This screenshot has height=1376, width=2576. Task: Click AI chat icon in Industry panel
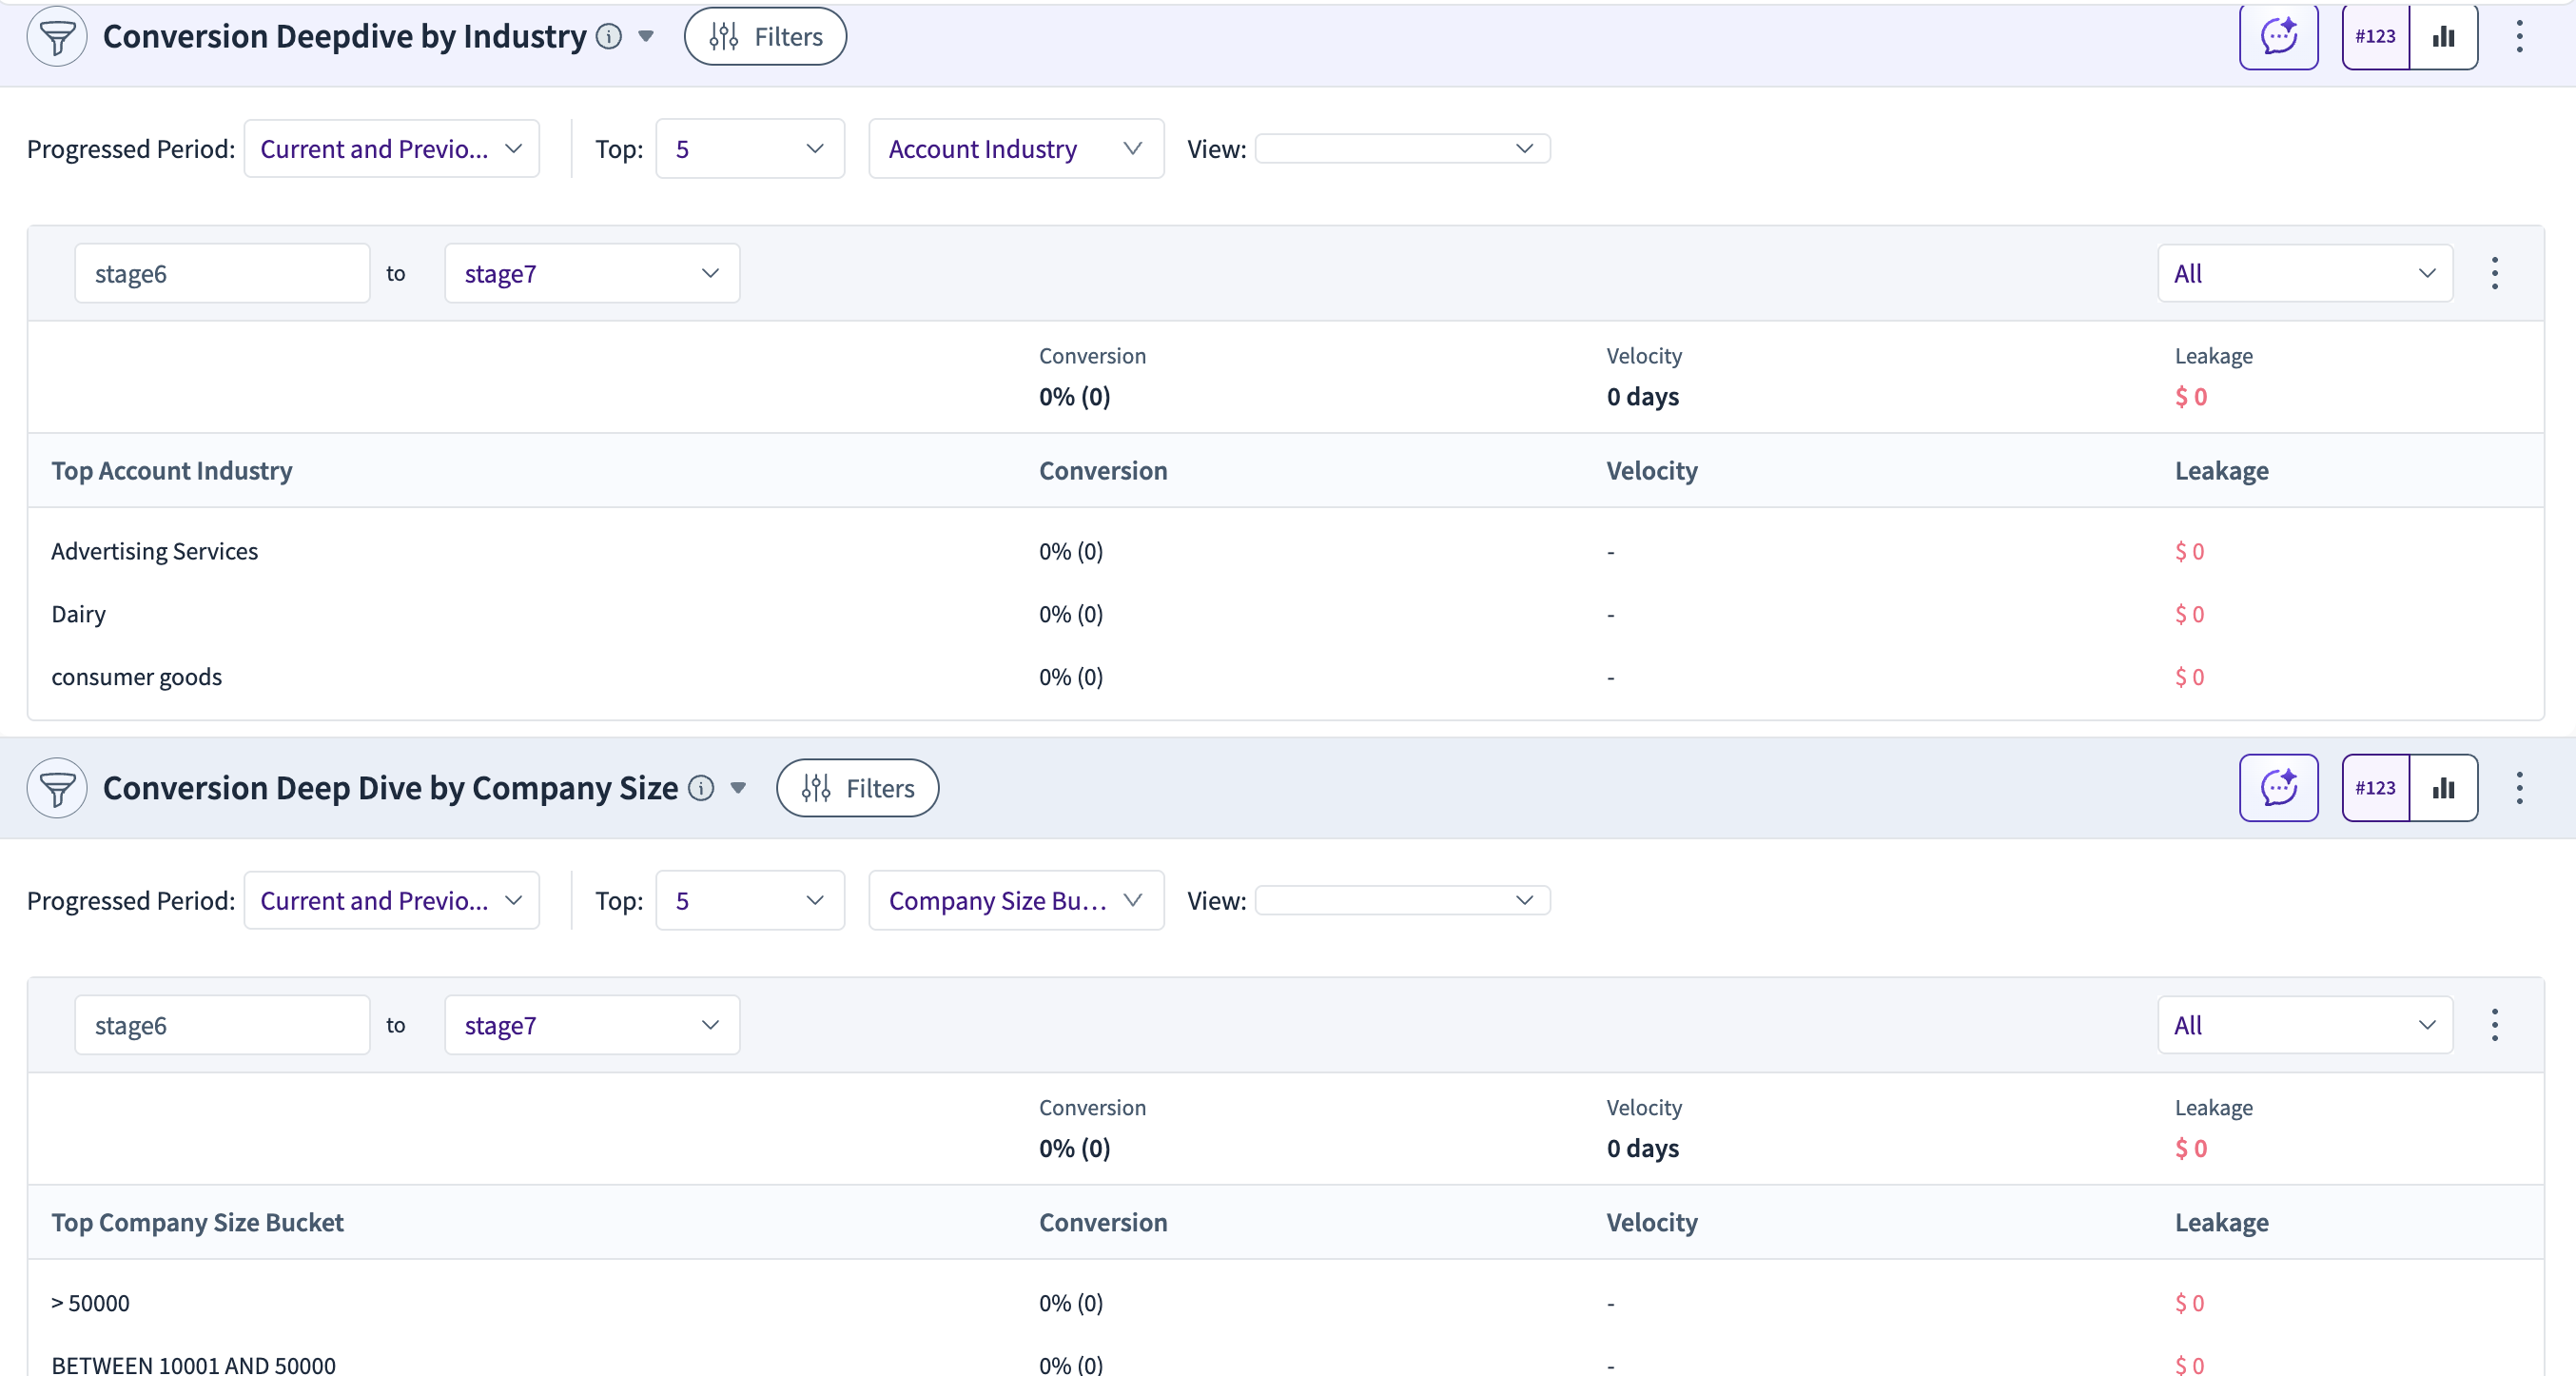pyautogui.click(x=2278, y=37)
